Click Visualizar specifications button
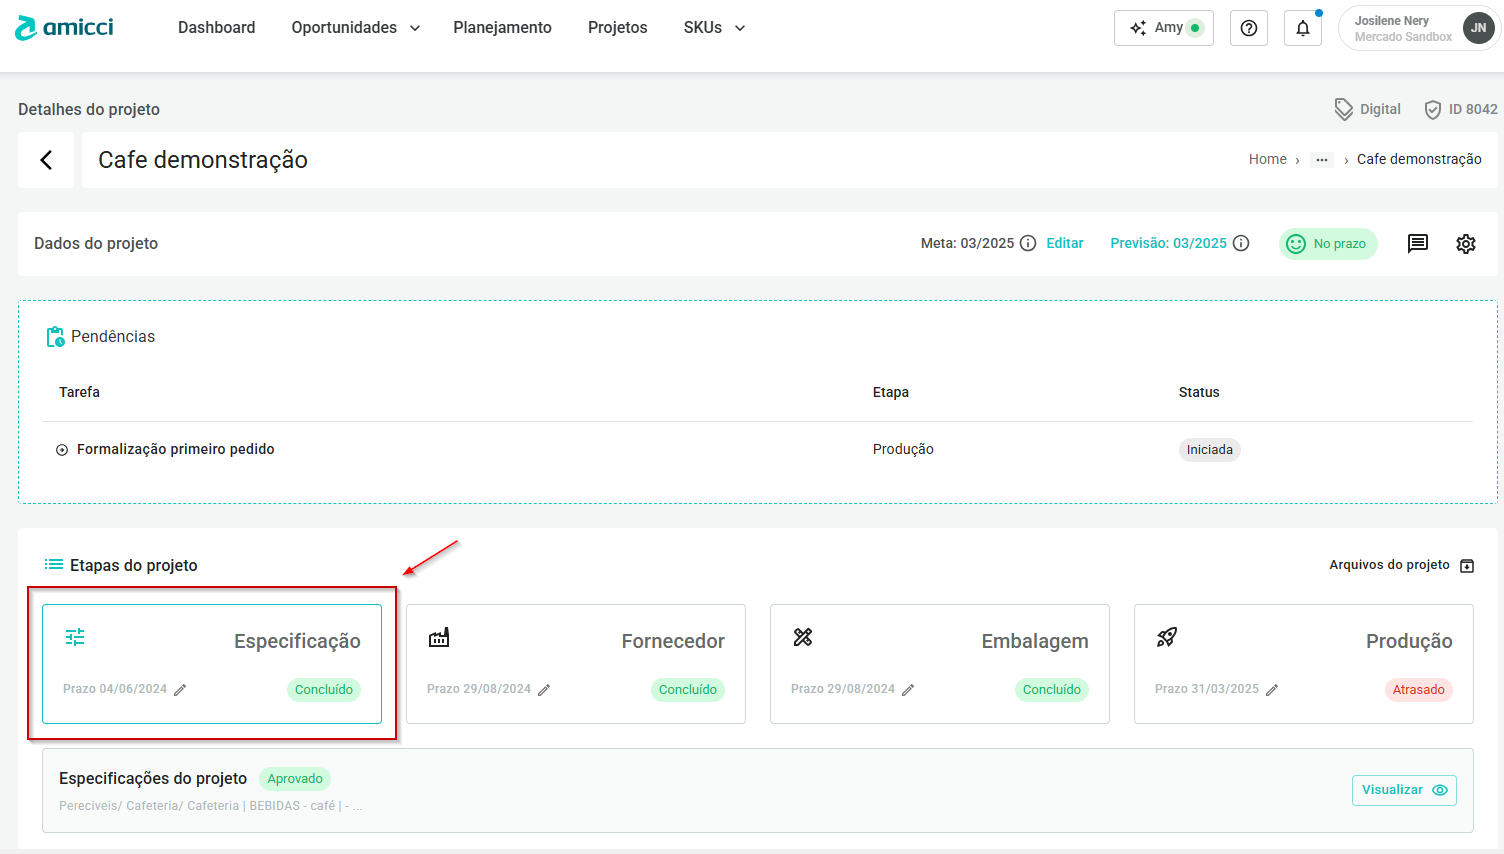 (1403, 790)
